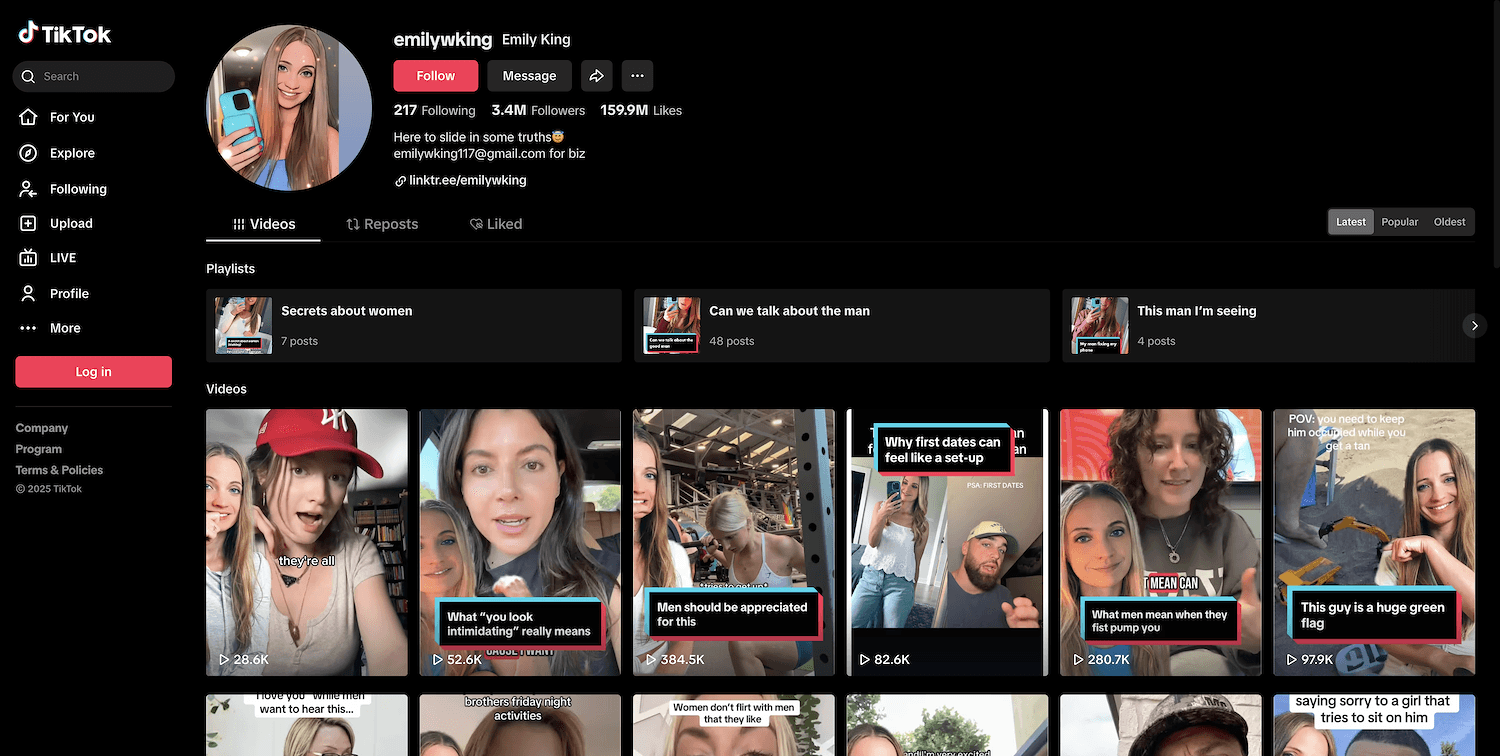Switch to the Reposts tab

382,224
